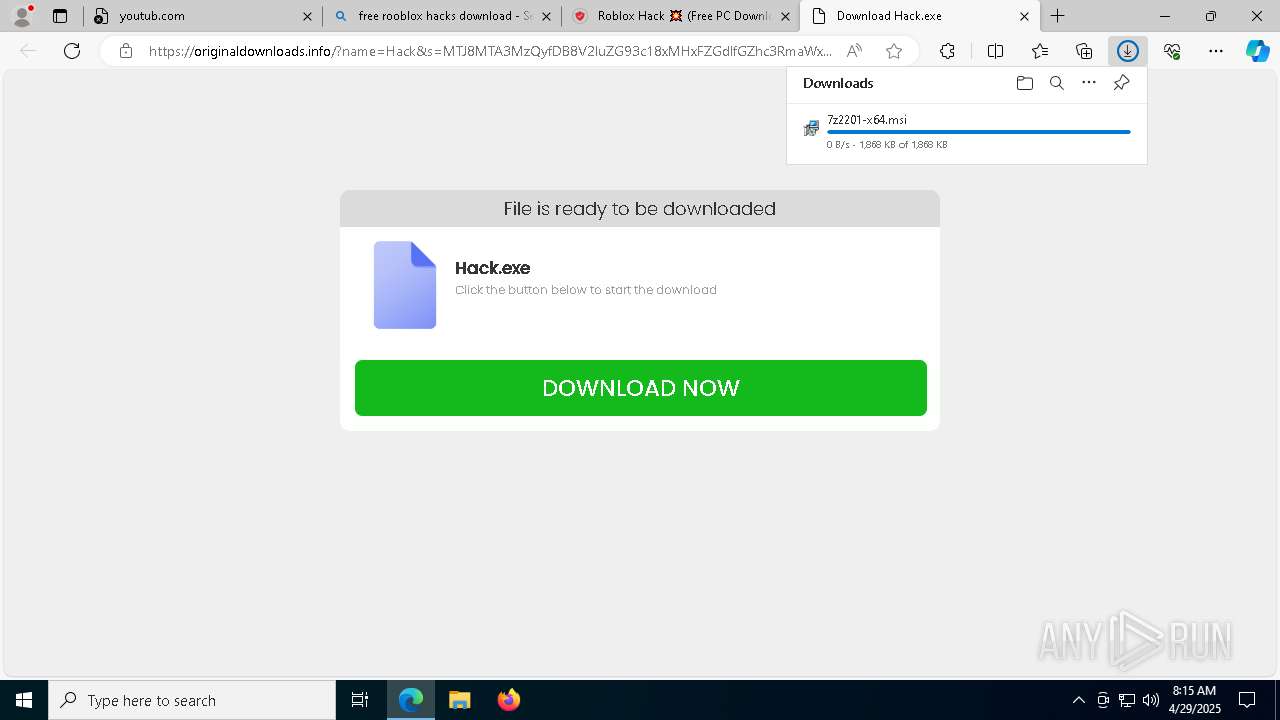Open the taskbar clock and date
The height and width of the screenshot is (720, 1280).
[x=1194, y=700]
